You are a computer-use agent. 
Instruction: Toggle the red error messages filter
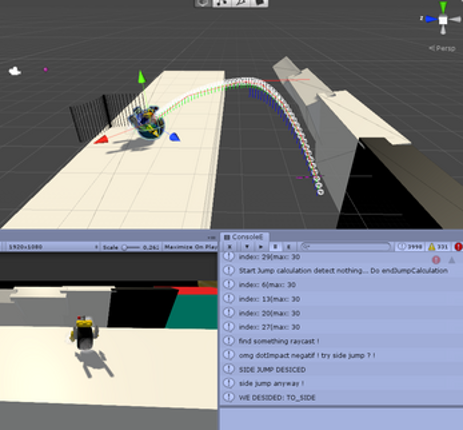pyautogui.click(x=458, y=247)
